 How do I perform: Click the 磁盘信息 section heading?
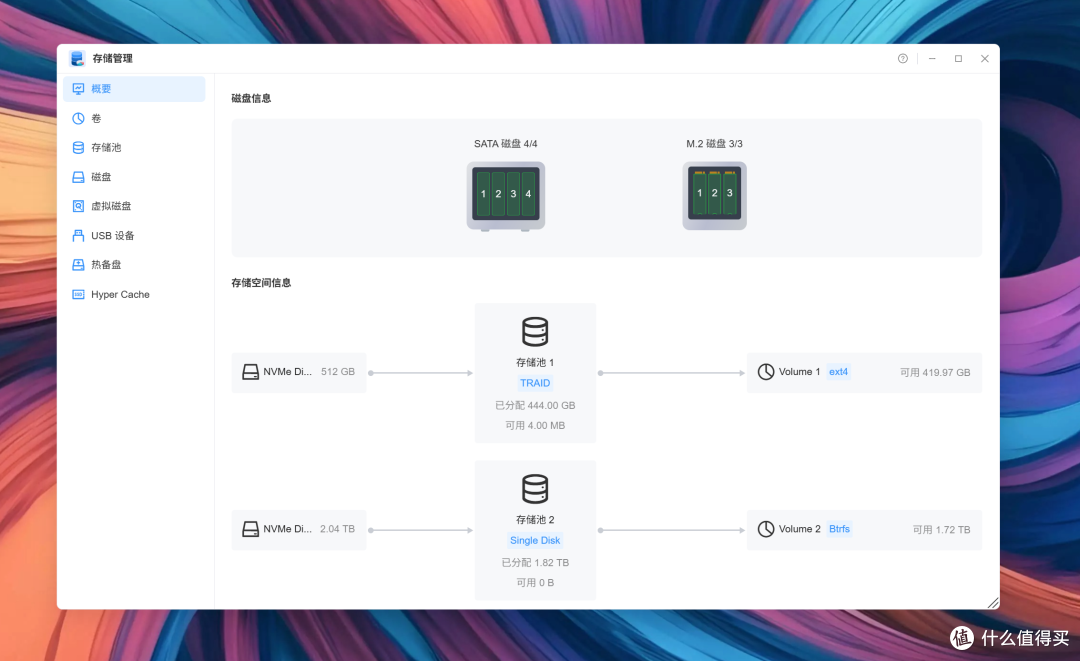[x=251, y=98]
